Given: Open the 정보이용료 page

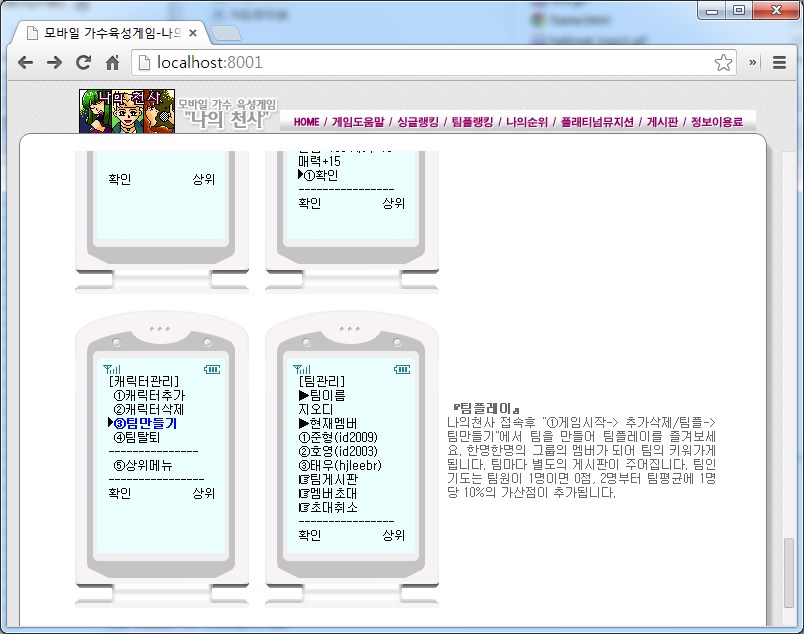Looking at the screenshot, I should tap(717, 122).
